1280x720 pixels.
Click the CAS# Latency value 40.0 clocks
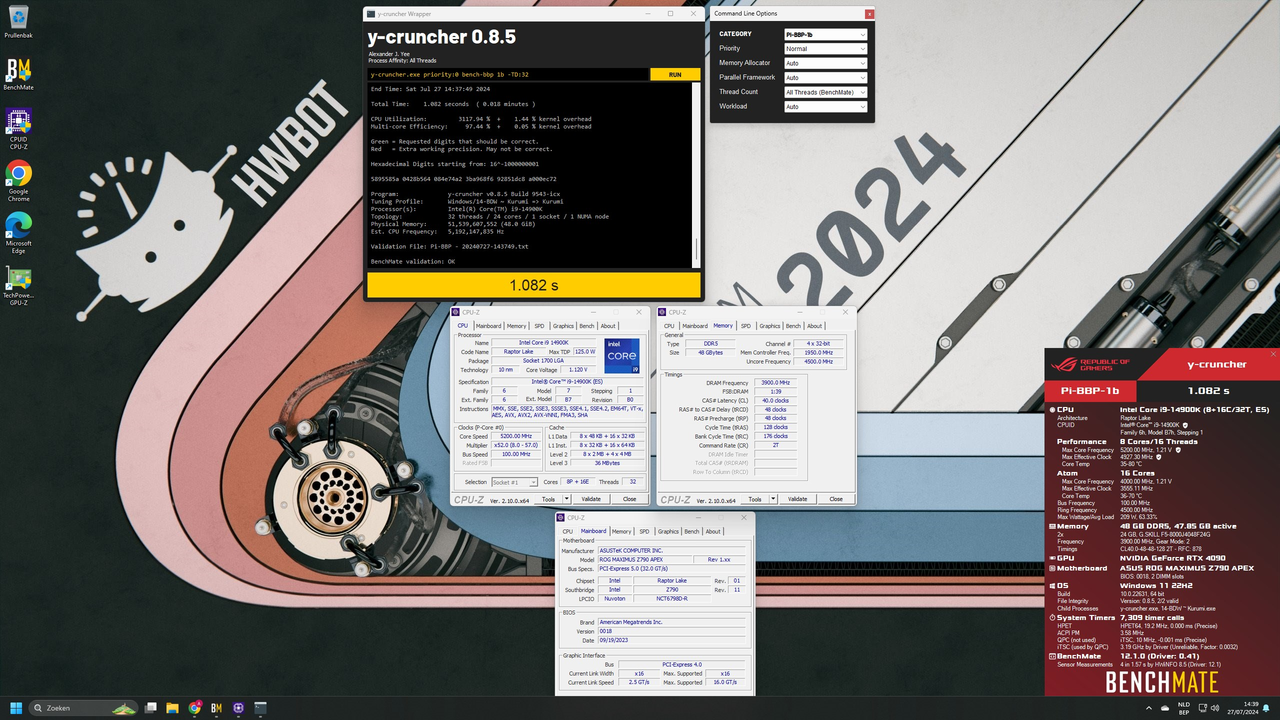[x=775, y=400]
